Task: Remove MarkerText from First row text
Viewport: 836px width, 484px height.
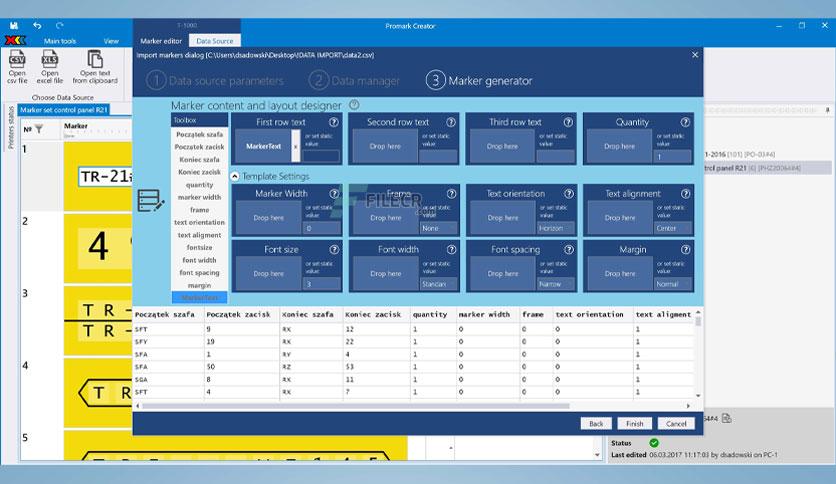Action: (x=296, y=146)
